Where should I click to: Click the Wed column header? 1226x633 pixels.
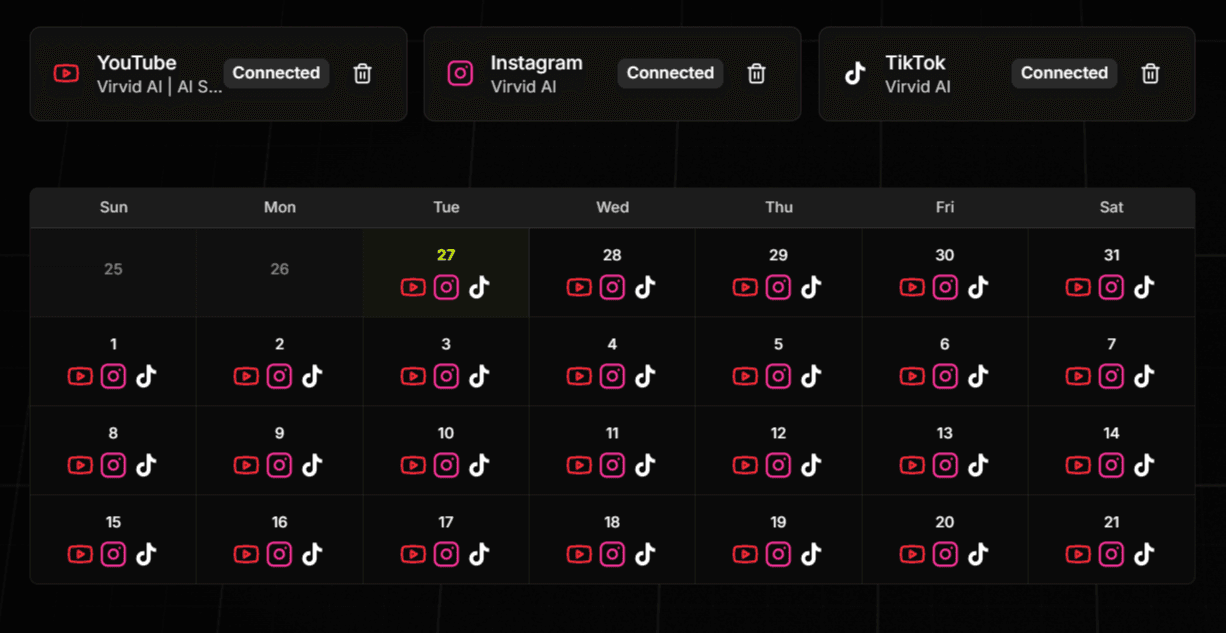coord(612,207)
